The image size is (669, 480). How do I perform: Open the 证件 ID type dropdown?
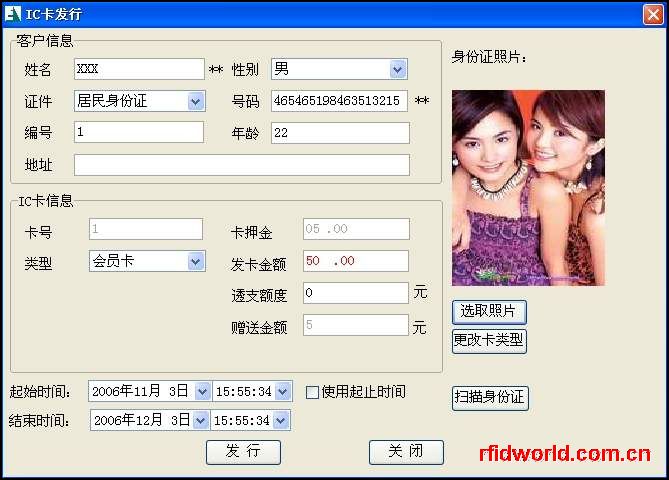[196, 102]
